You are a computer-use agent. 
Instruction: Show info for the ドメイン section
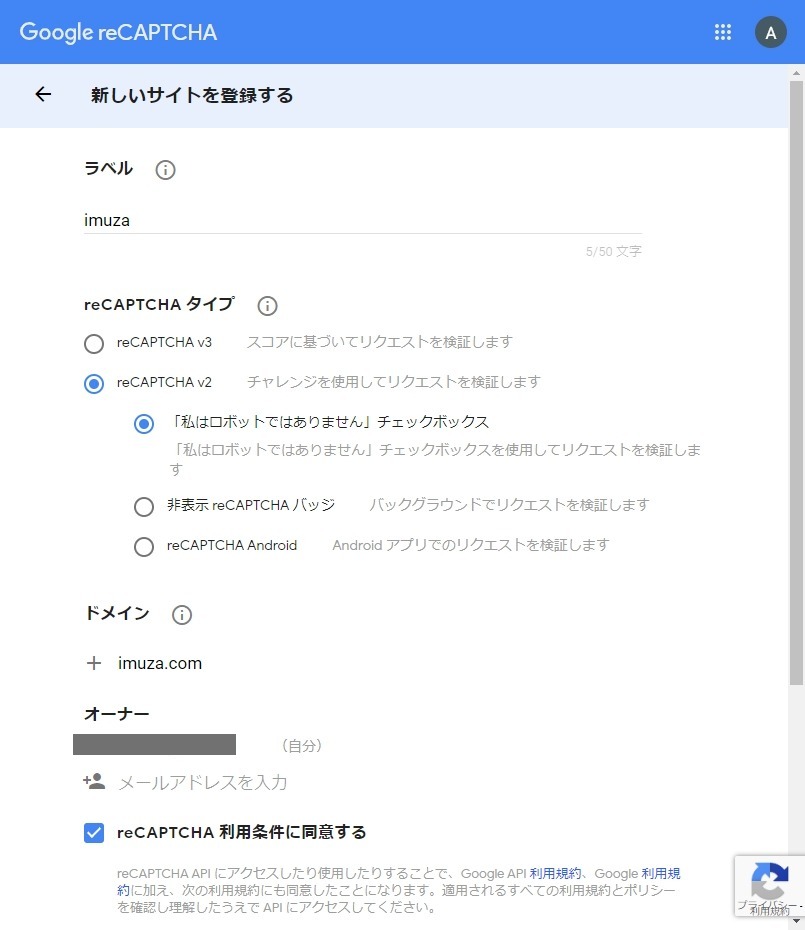182,614
